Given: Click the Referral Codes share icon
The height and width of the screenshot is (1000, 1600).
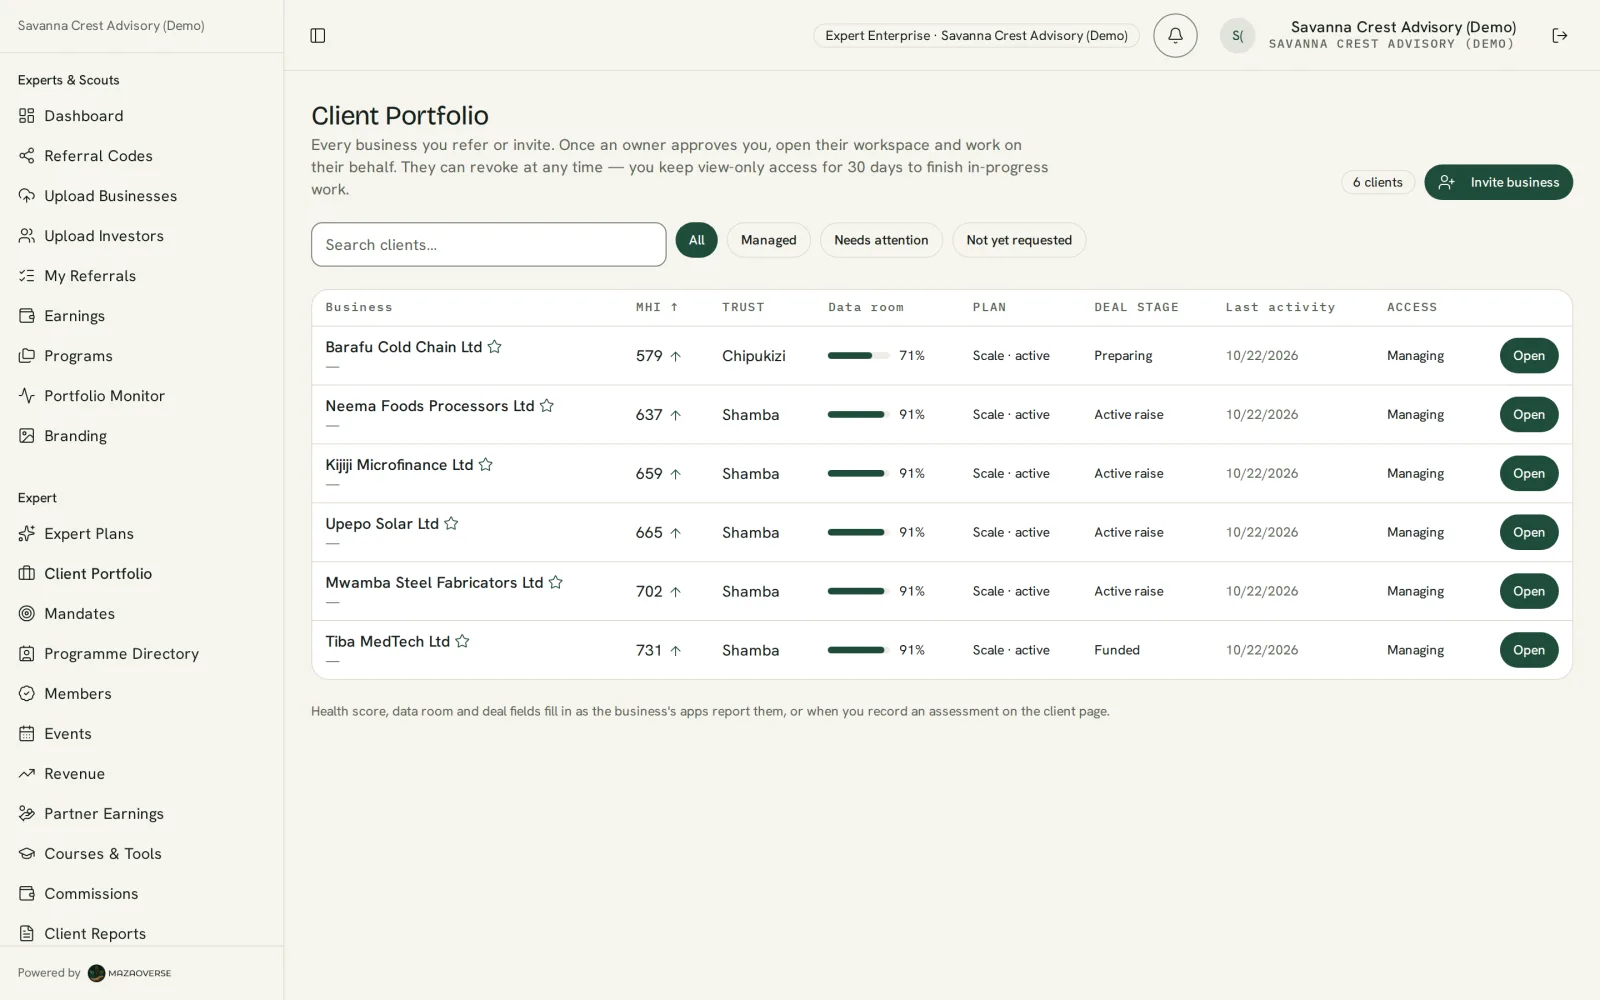Looking at the screenshot, I should [x=27, y=156].
